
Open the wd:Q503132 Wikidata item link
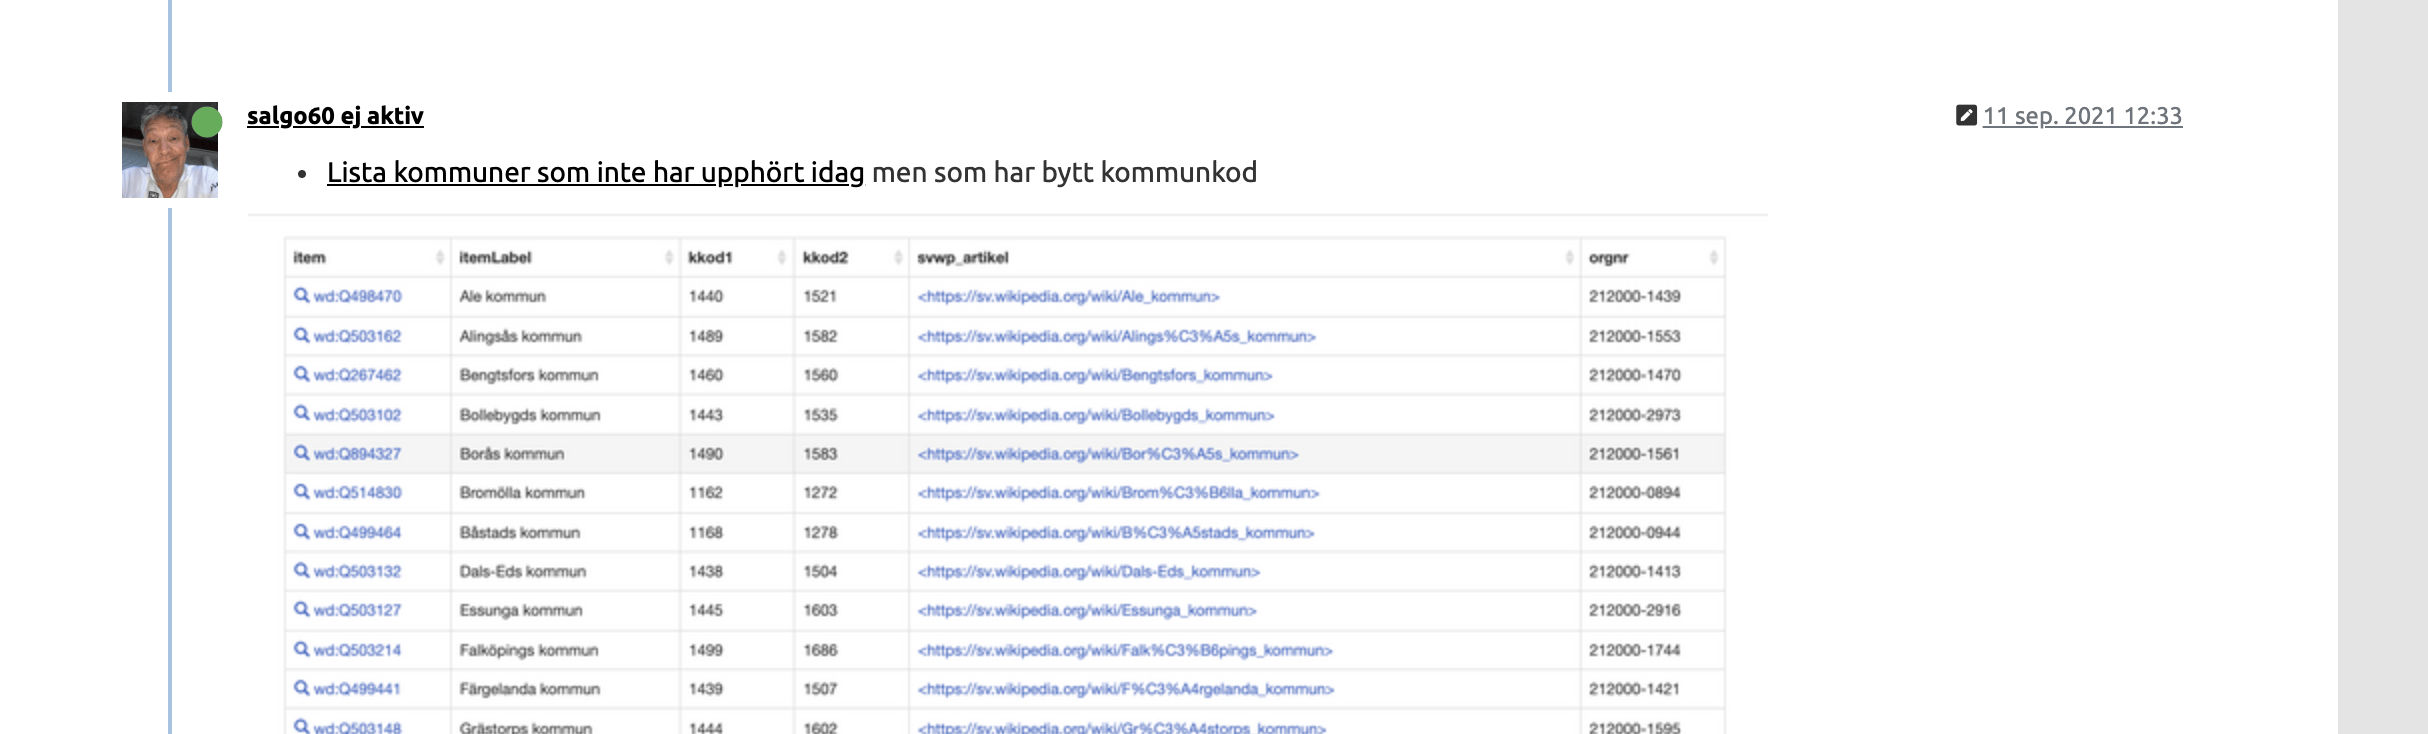pos(357,571)
